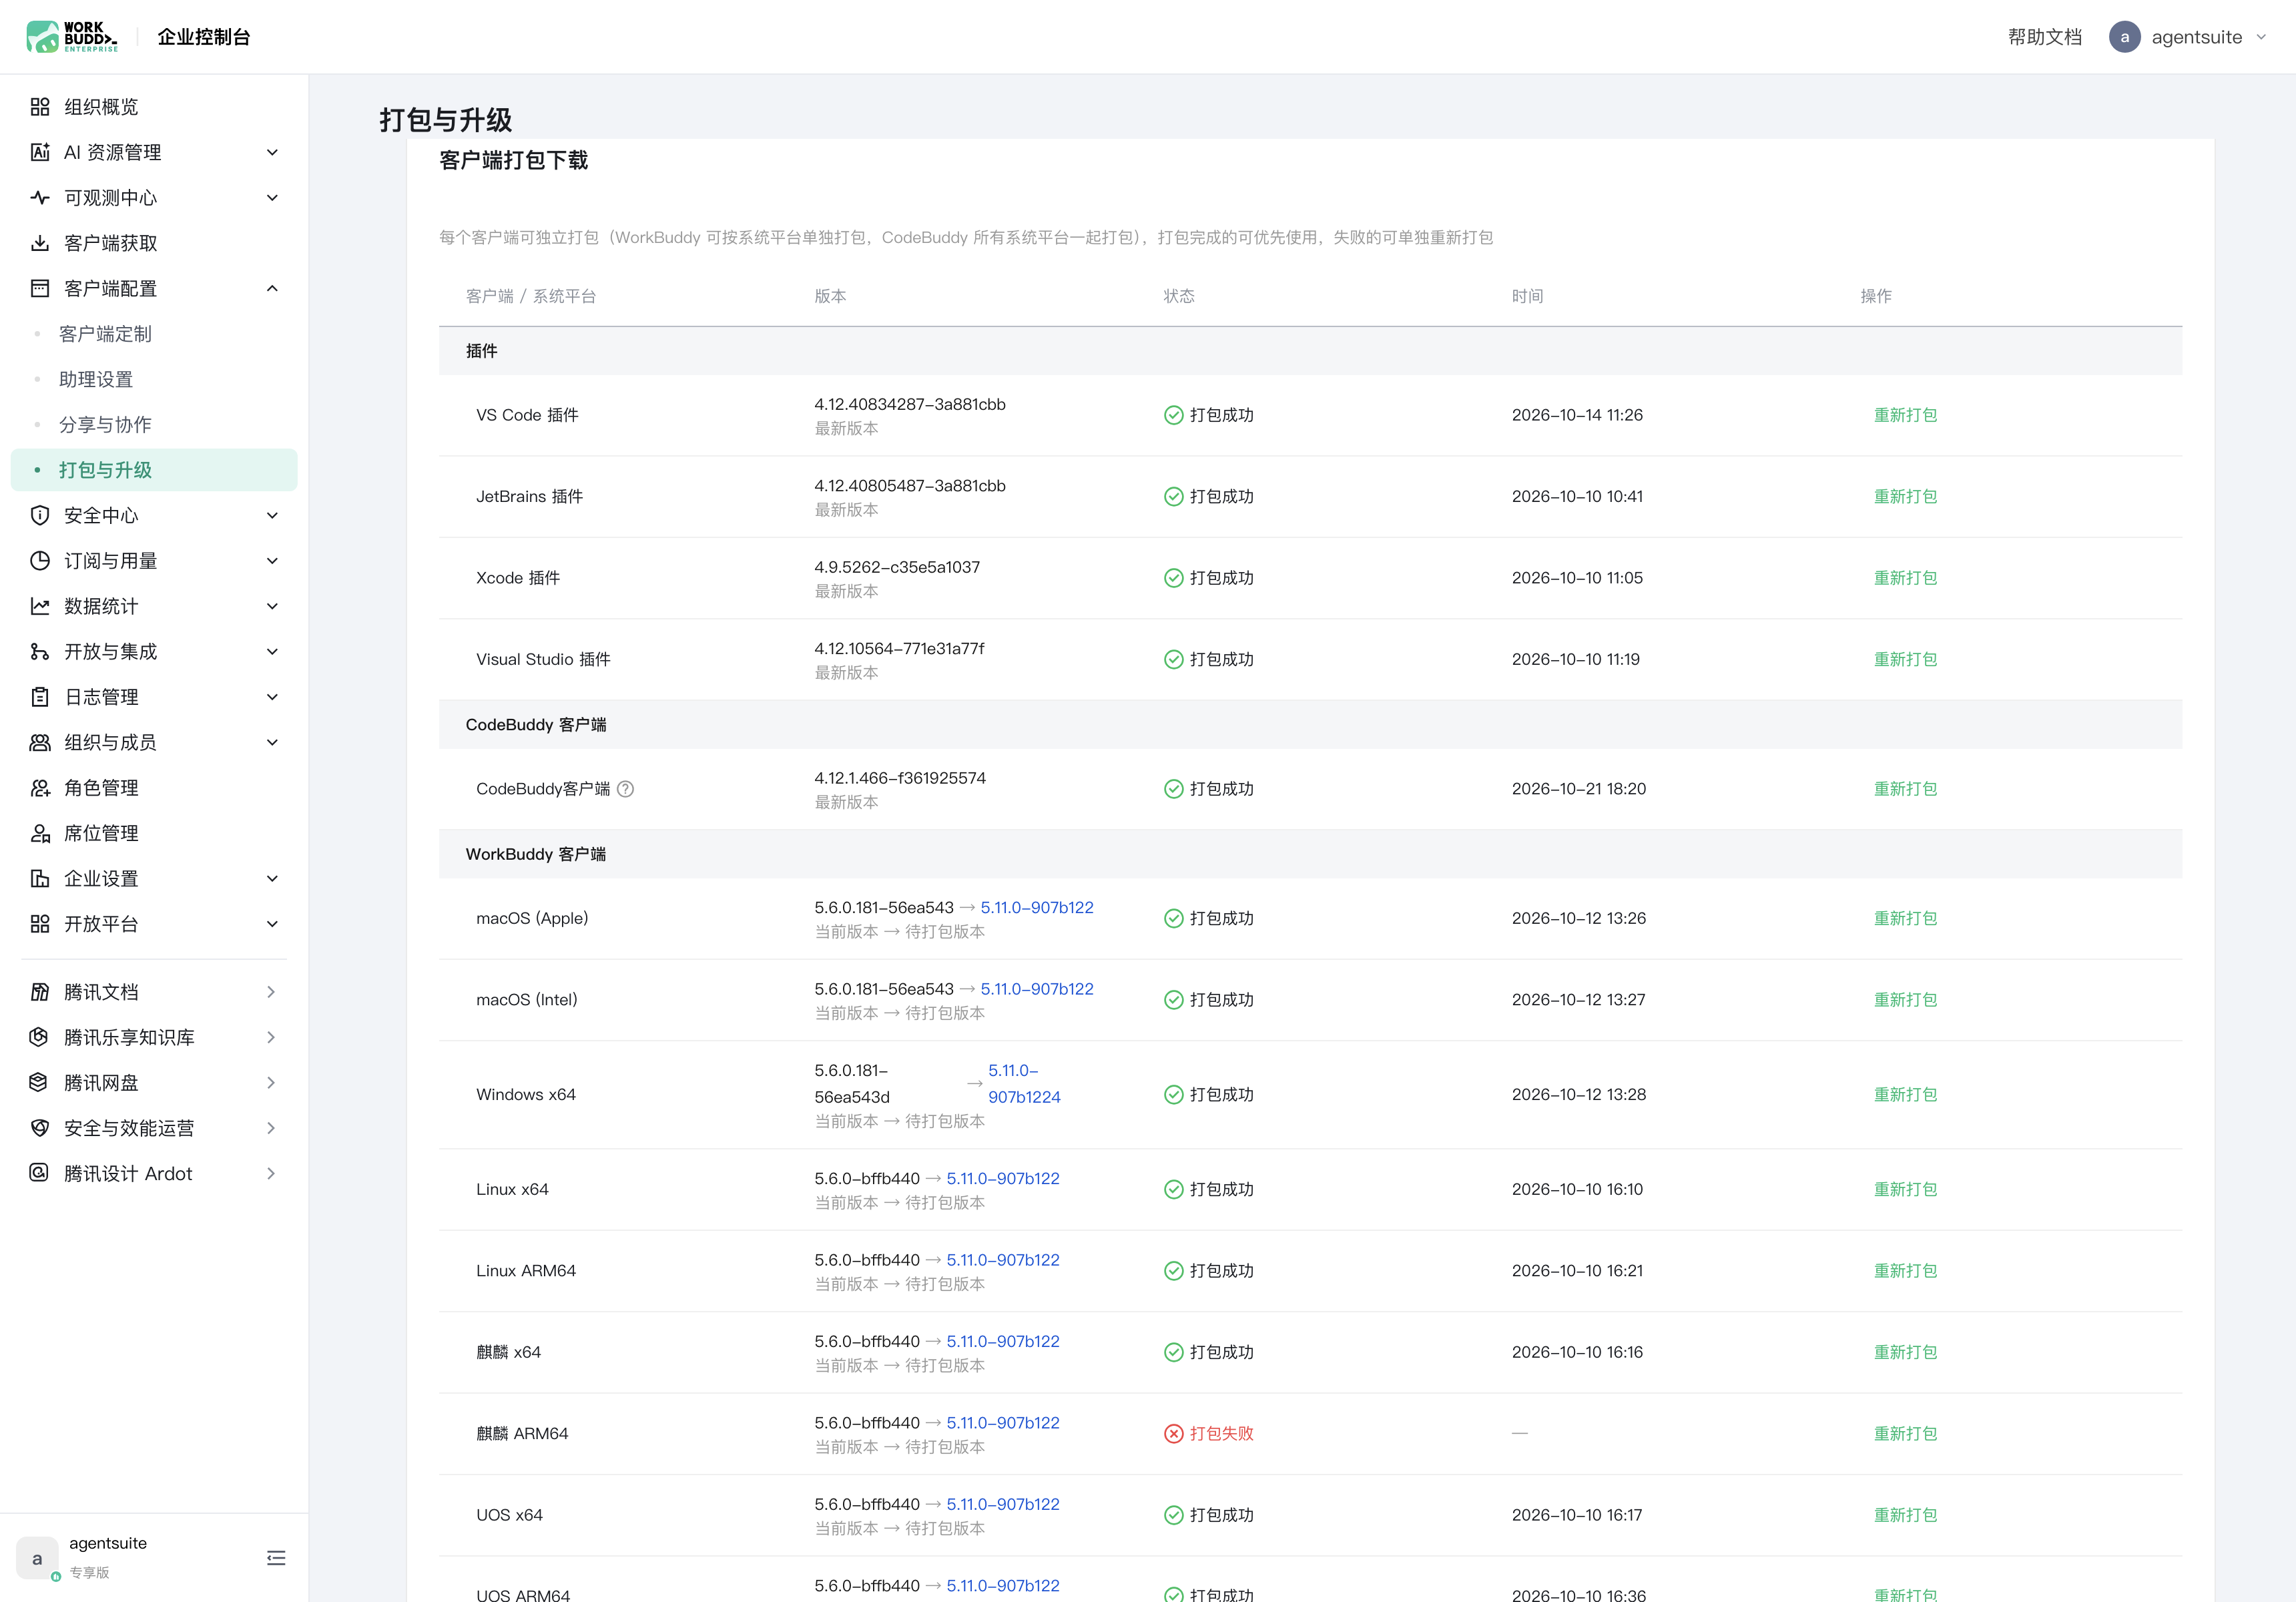
Task: Expand the 组织与成员 menu chevron
Action: click(x=272, y=742)
